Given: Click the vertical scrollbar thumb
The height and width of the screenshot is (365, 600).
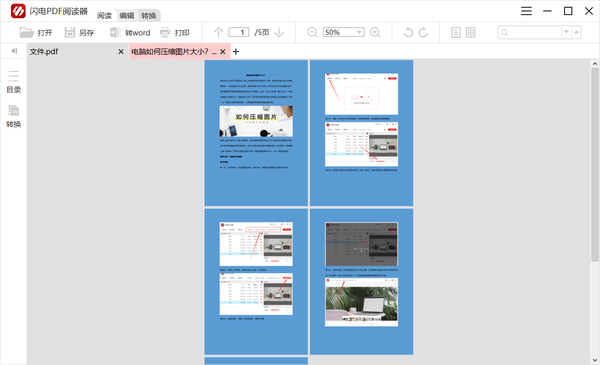Looking at the screenshot, I should 595,165.
